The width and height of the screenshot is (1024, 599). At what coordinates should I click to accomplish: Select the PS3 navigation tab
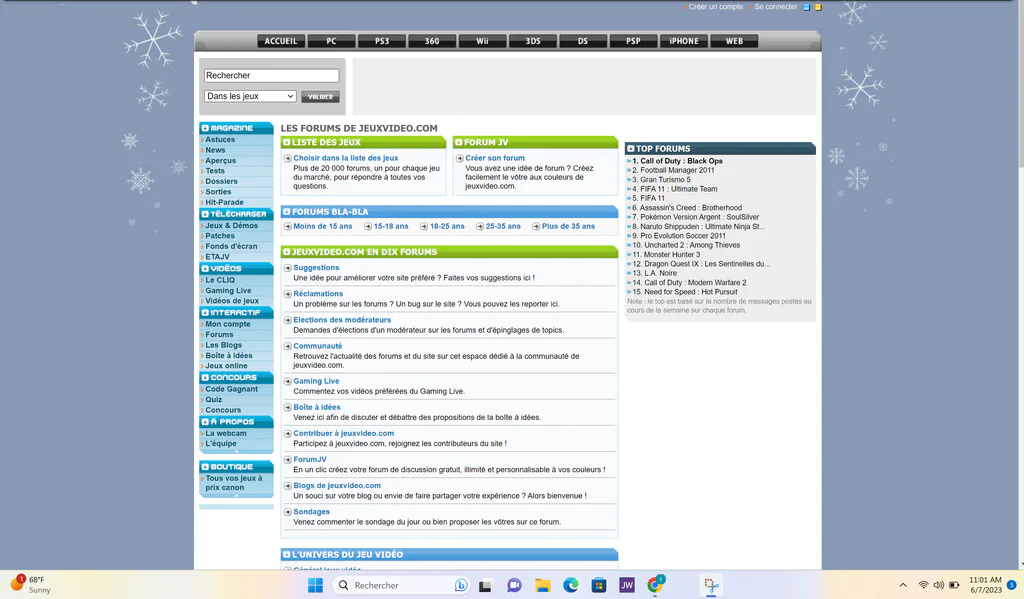(382, 41)
